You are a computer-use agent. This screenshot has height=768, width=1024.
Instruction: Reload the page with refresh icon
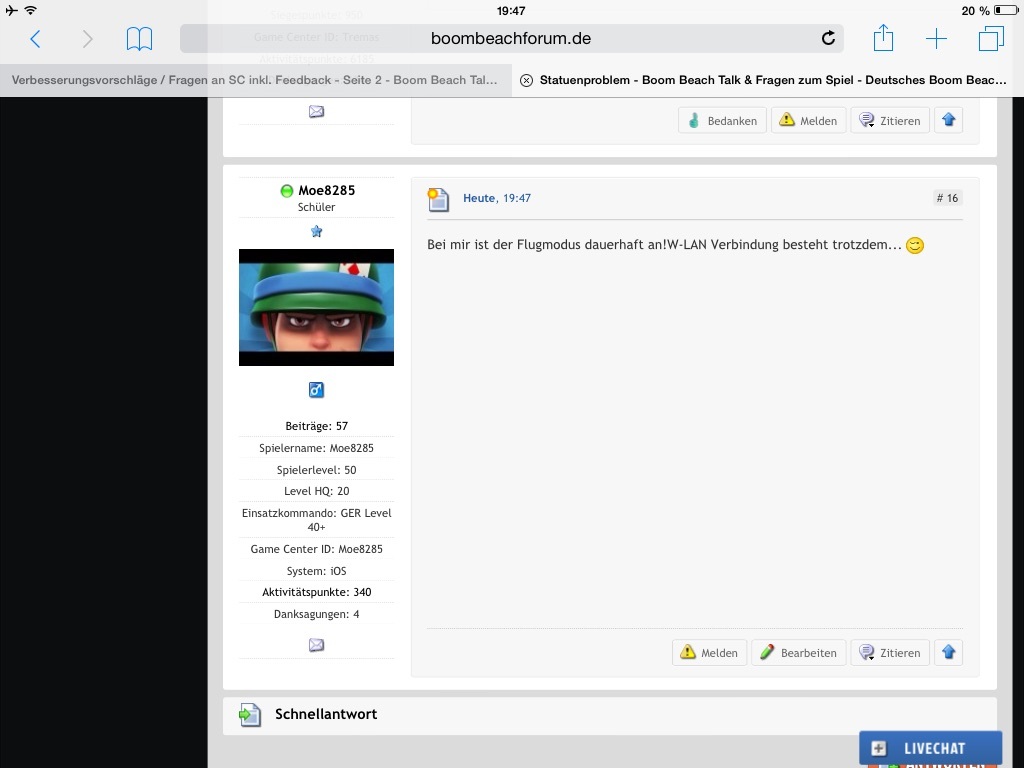tap(828, 39)
